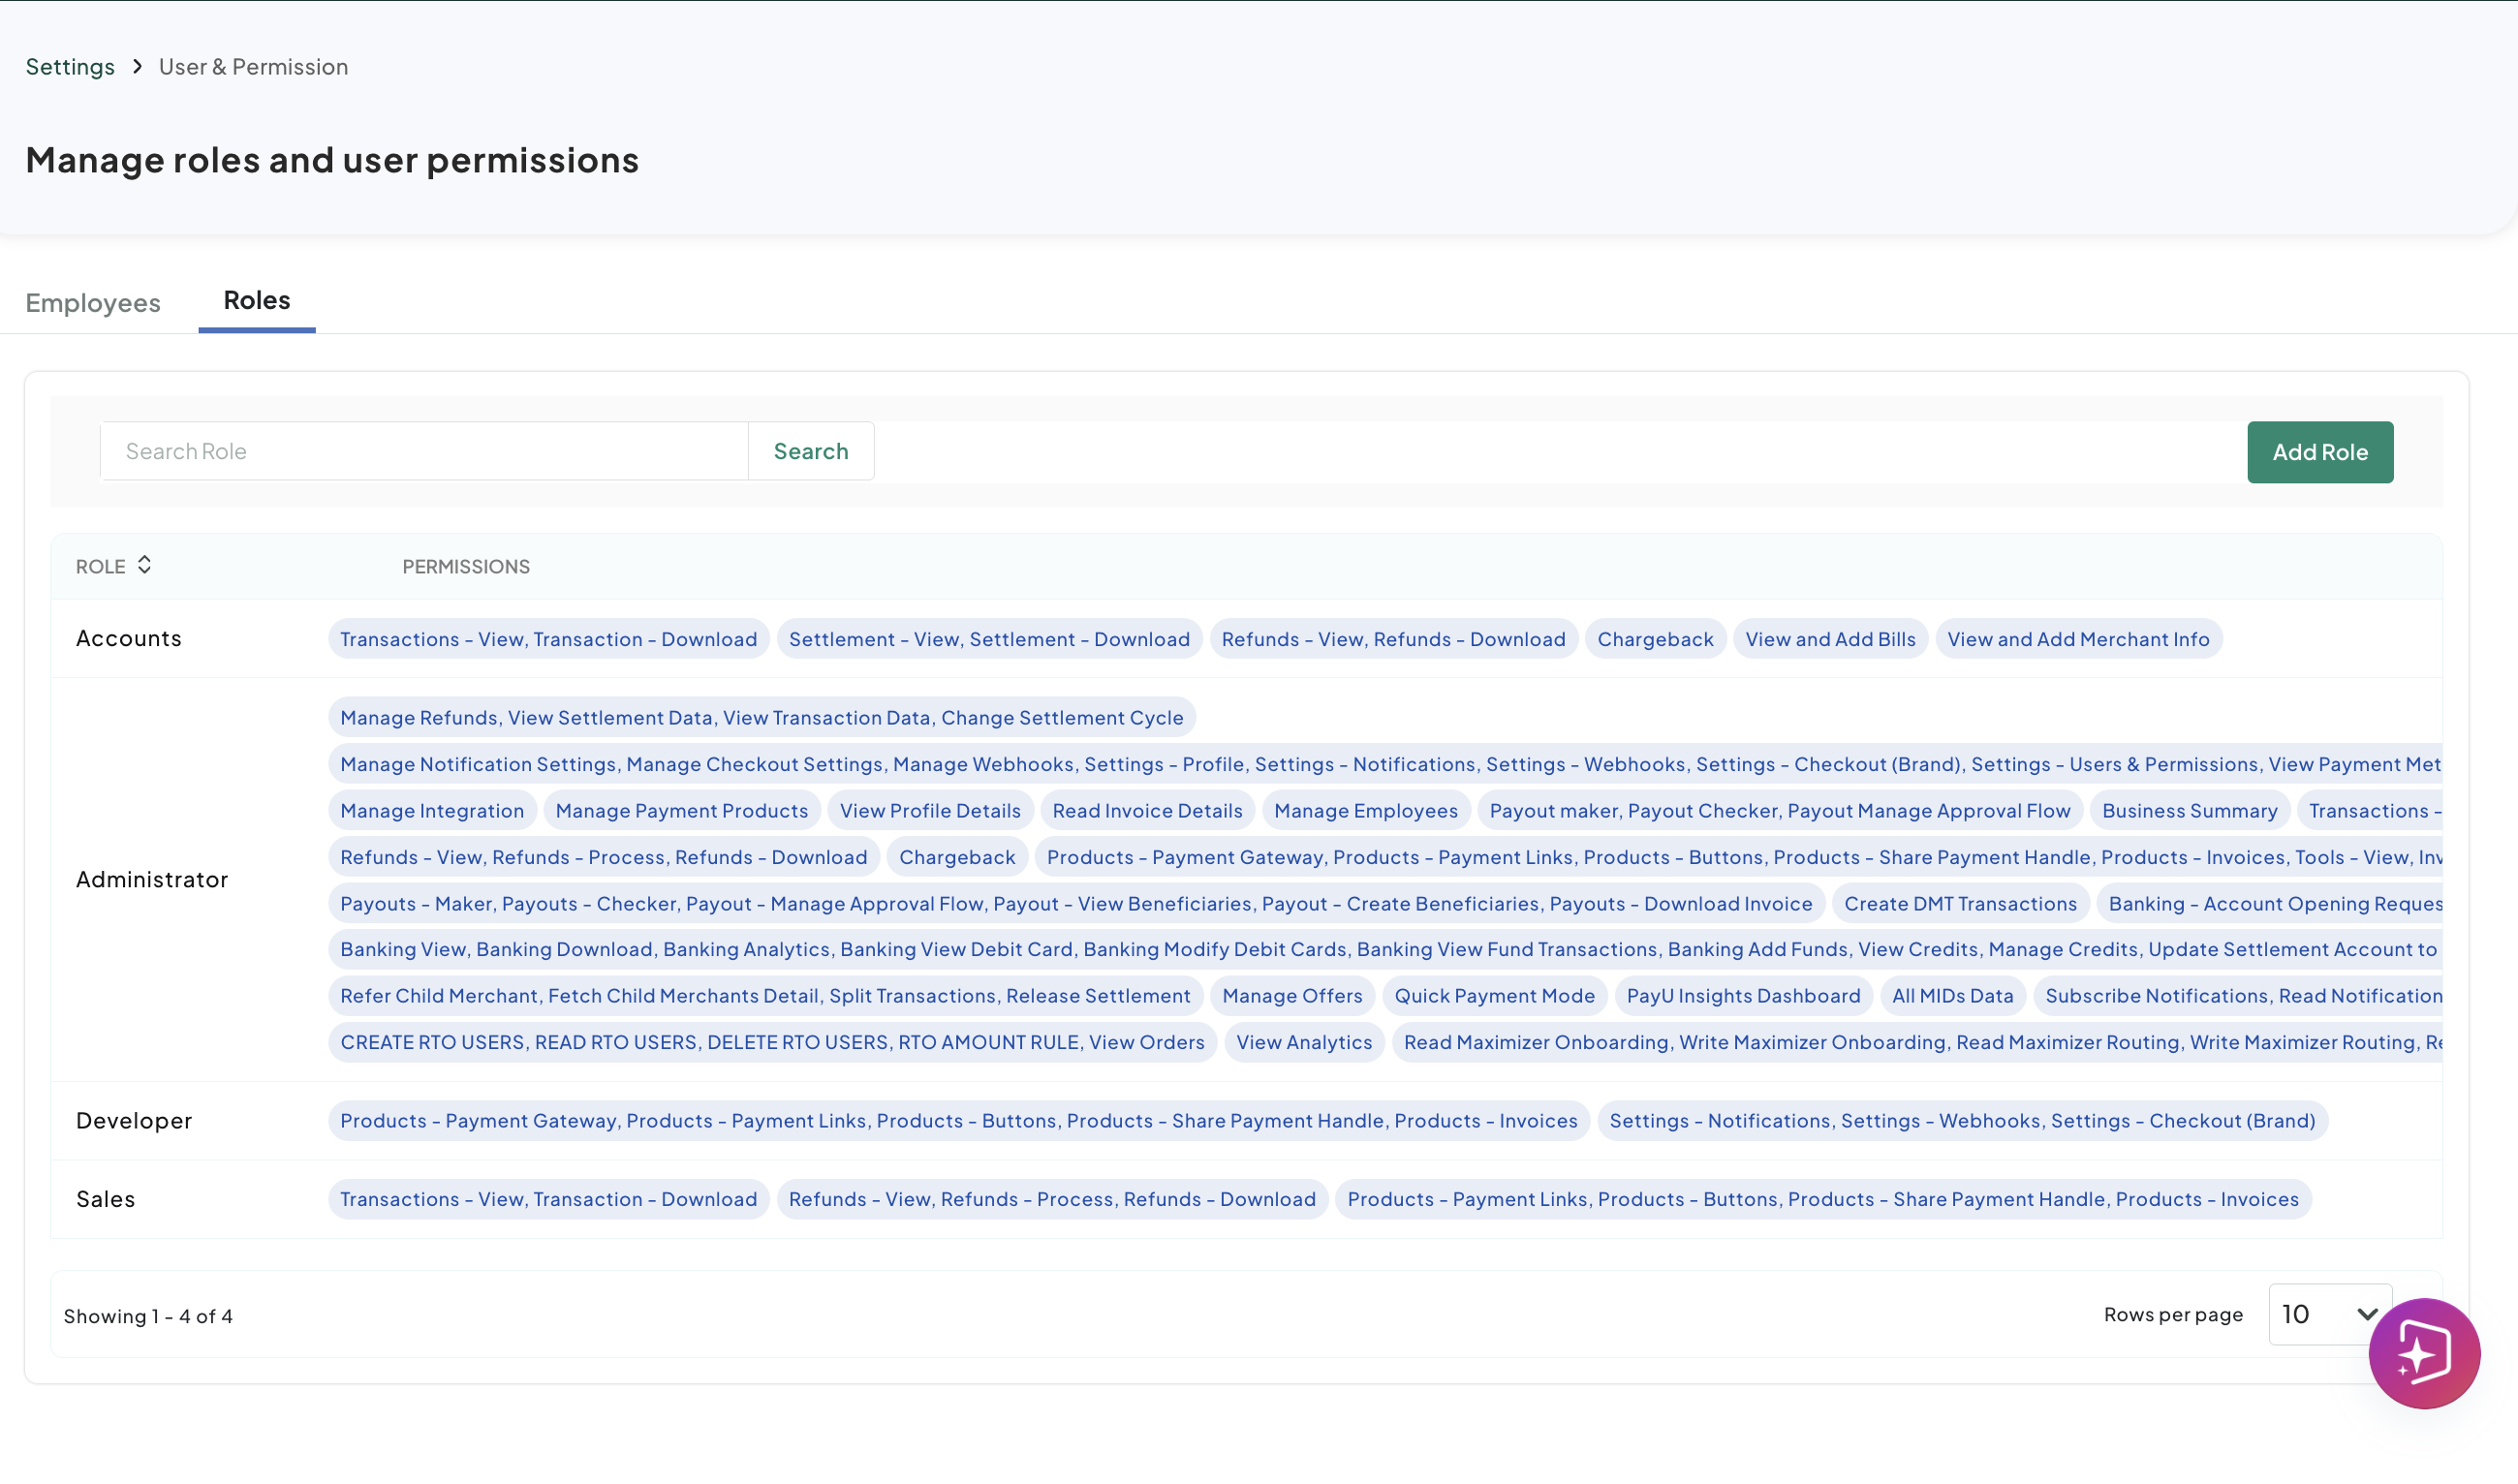Select the Roles tab

257,300
